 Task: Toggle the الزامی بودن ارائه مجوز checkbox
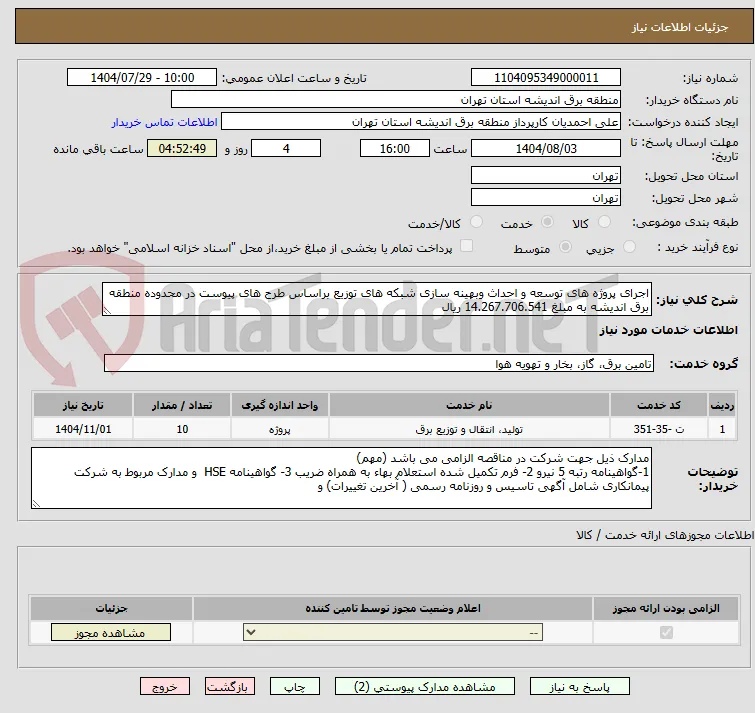tap(666, 632)
